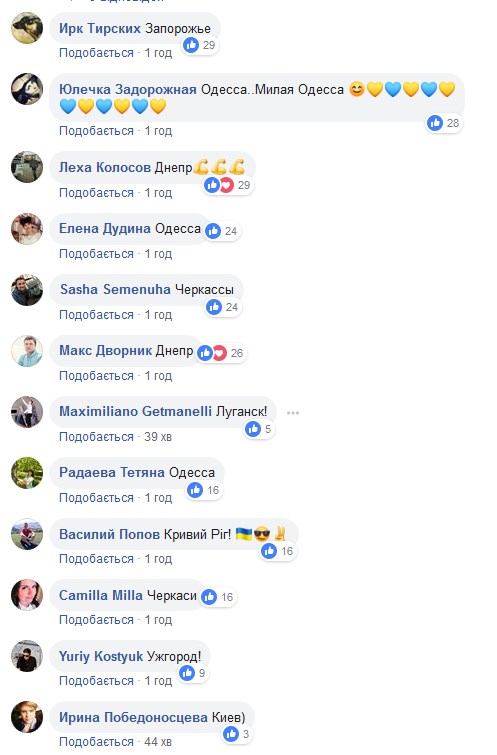Click Макс Дворник's profile picture
497x755 pixels.
[x=27, y=351]
